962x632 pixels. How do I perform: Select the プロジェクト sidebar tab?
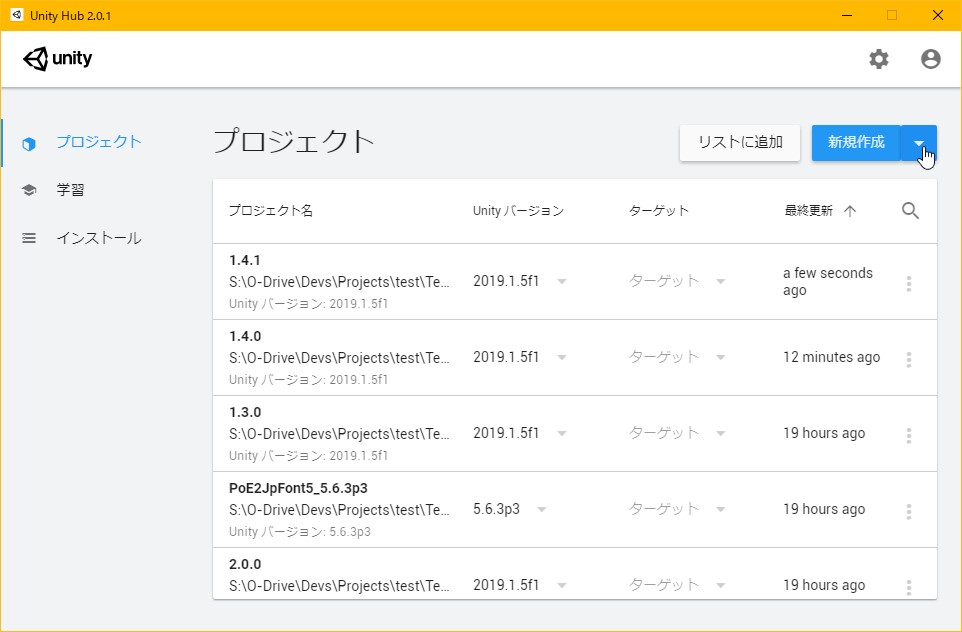click(99, 142)
